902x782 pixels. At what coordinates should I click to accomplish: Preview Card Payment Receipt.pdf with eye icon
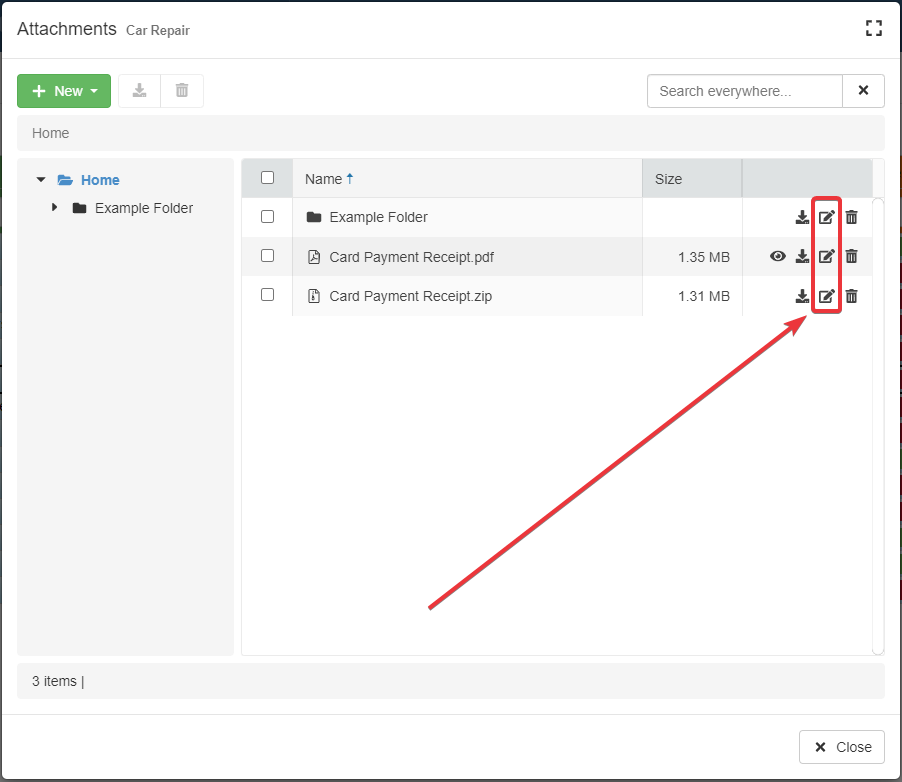tap(778, 256)
